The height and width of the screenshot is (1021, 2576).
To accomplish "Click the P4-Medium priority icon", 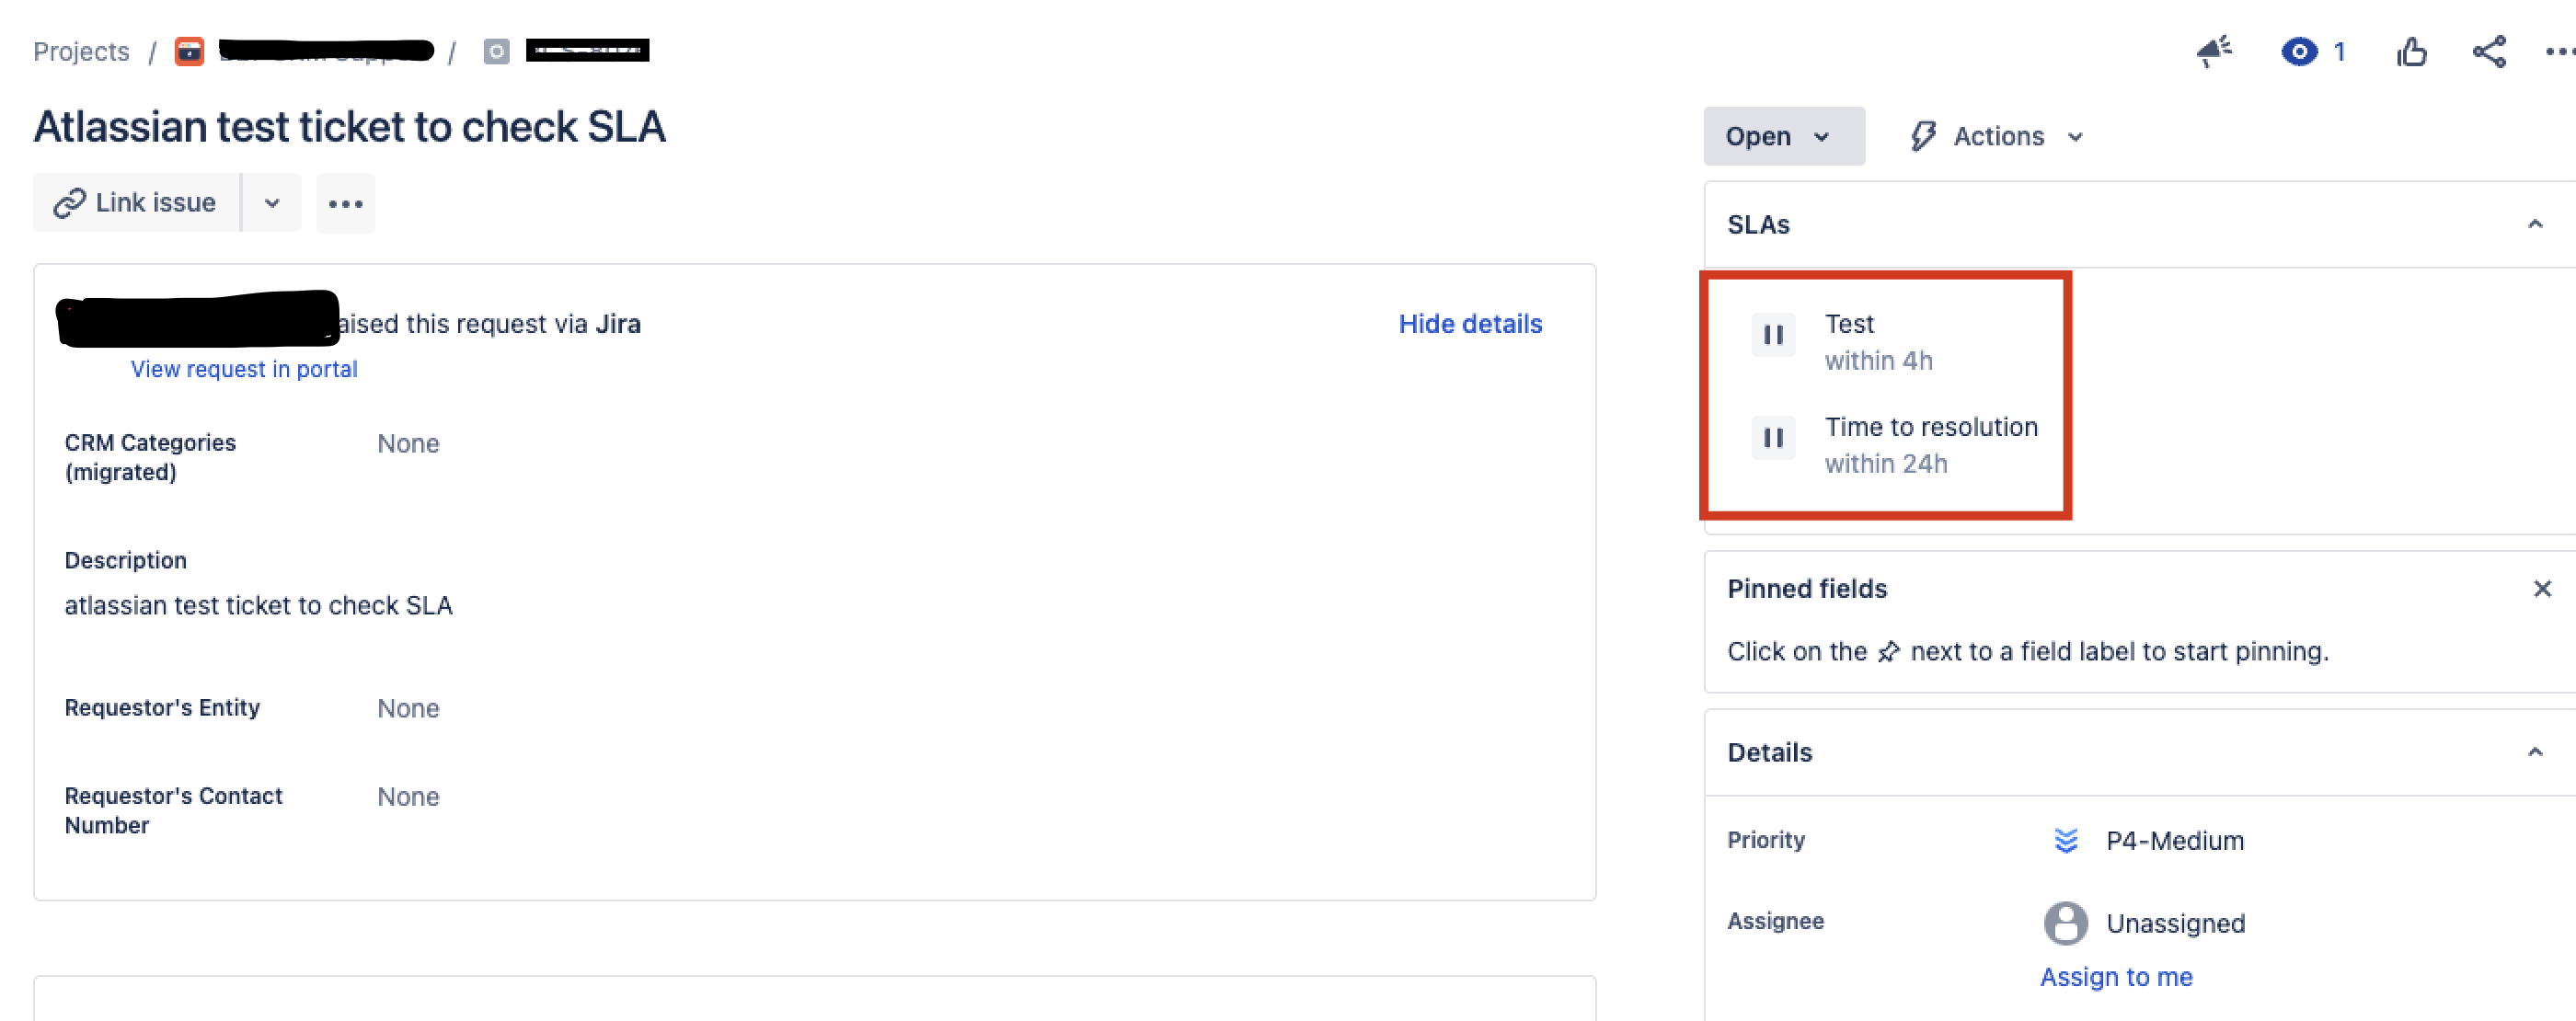I will coord(2065,840).
